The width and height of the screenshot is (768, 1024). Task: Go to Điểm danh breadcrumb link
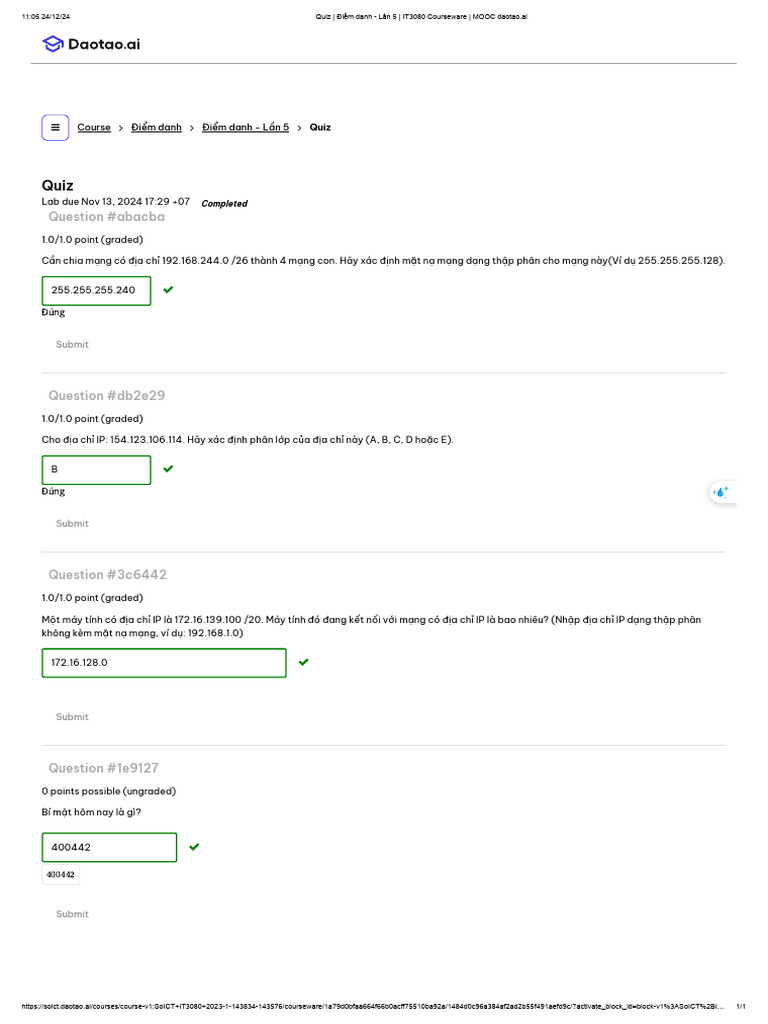tap(156, 127)
